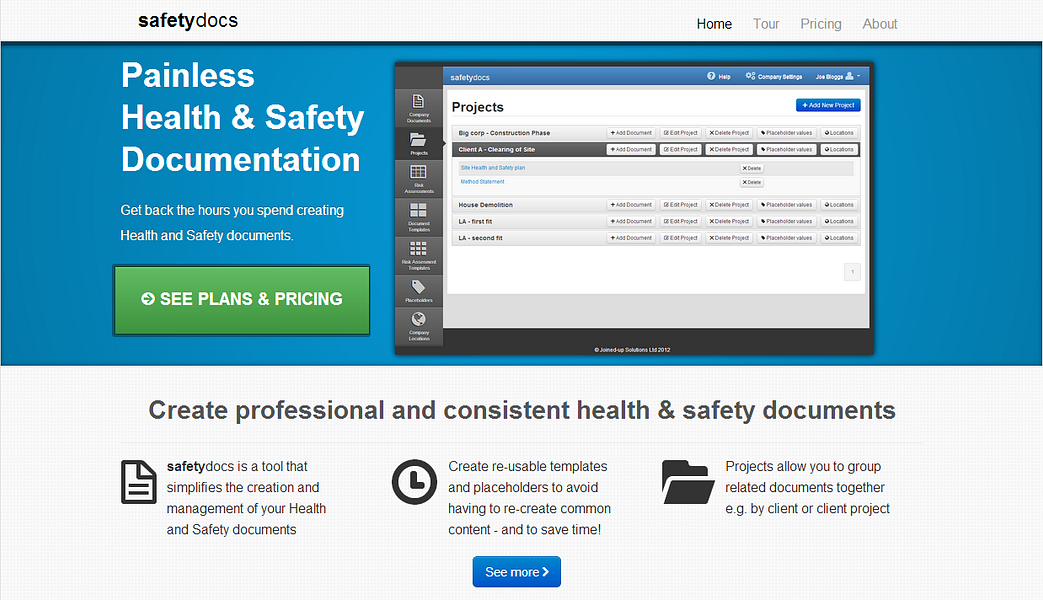Delete the Method Statement document
Screen dimensions: 1043x600
pos(752,182)
